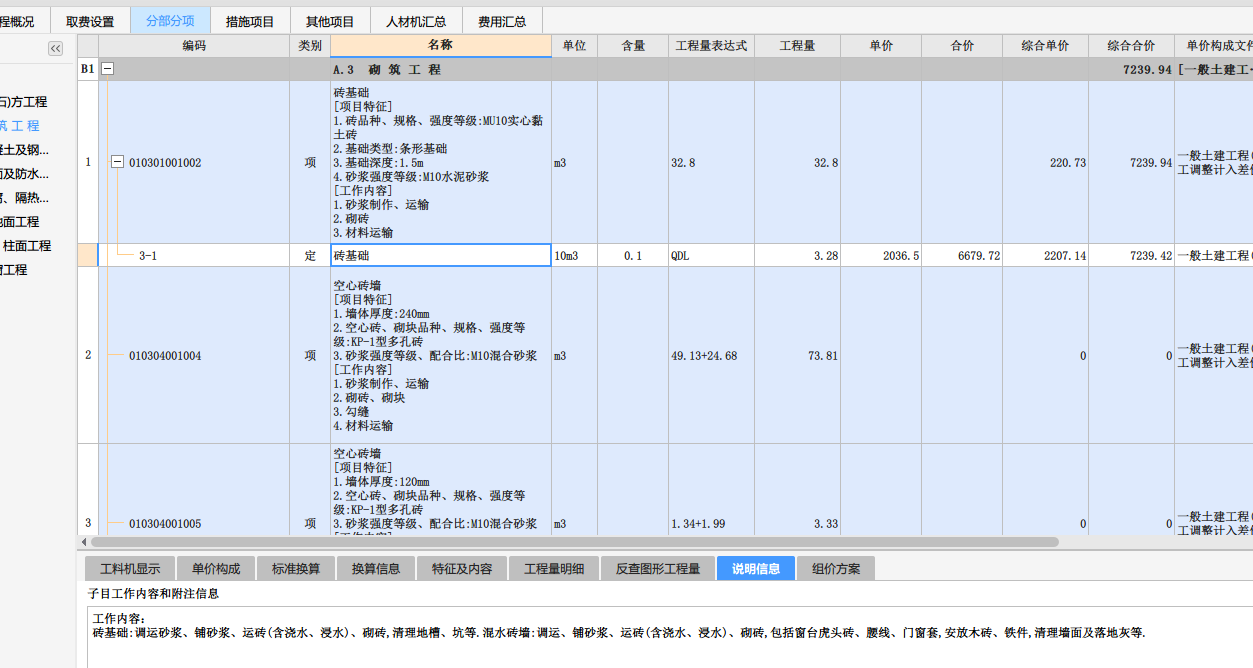Show the 工料机显示 bottom tab
1253x668 pixels.
[130, 569]
